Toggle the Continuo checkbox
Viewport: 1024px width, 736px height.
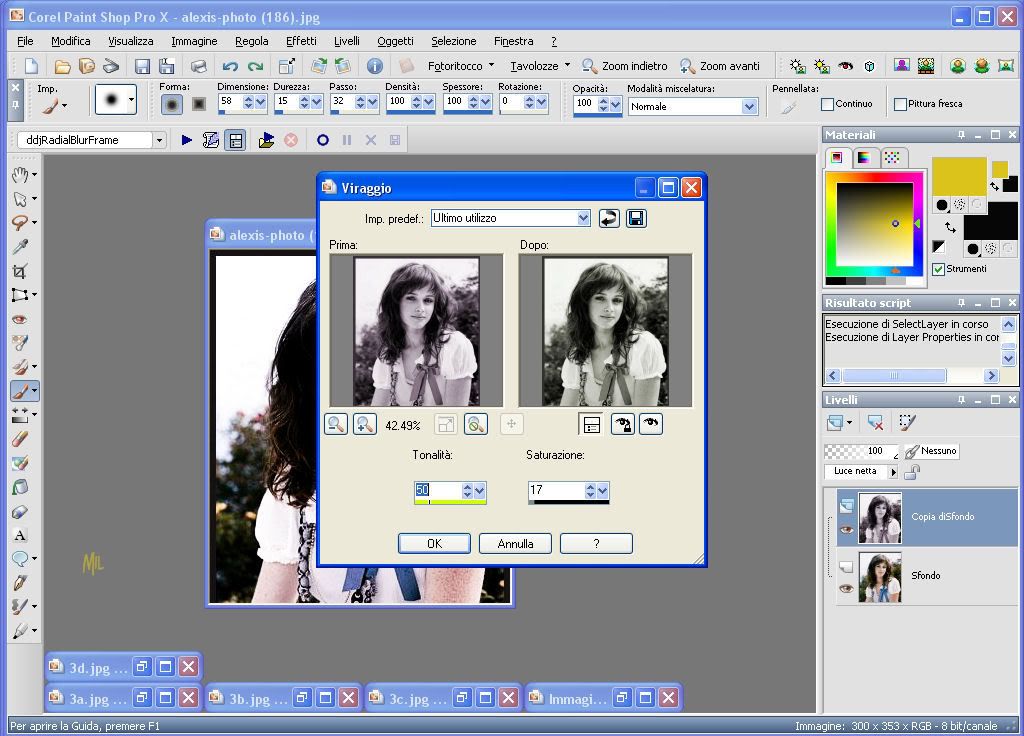pyautogui.click(x=827, y=104)
